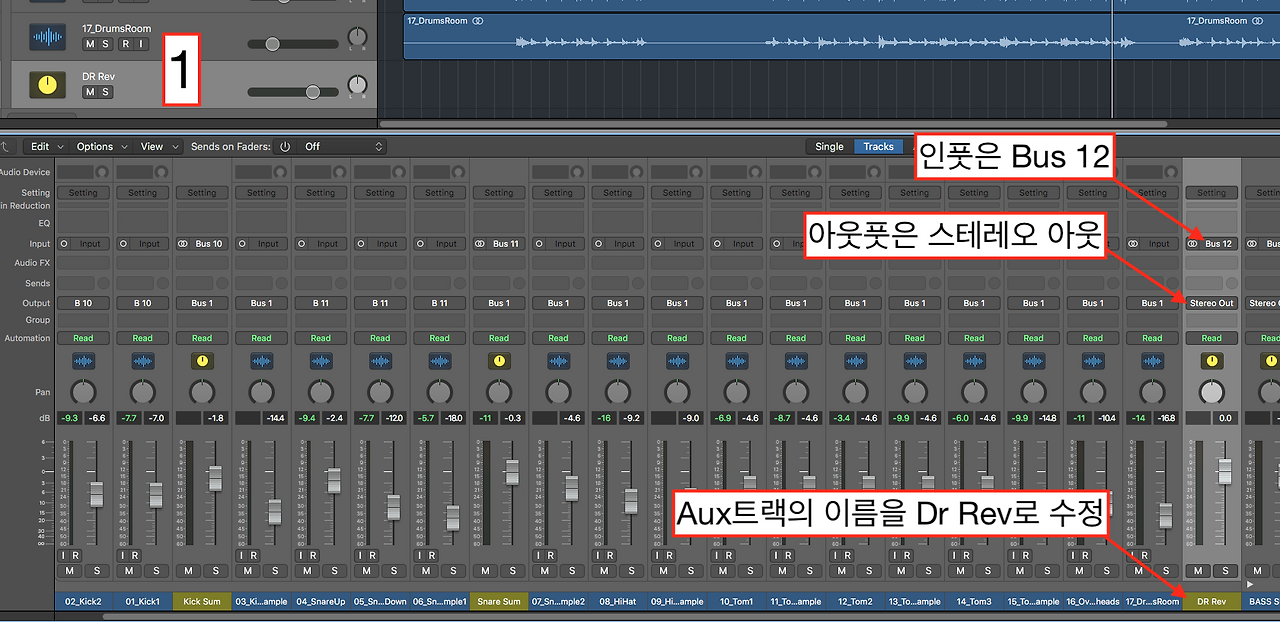Screen dimensions: 1280x622
Task: Solo the DR Rev track in track header
Action: 106,92
